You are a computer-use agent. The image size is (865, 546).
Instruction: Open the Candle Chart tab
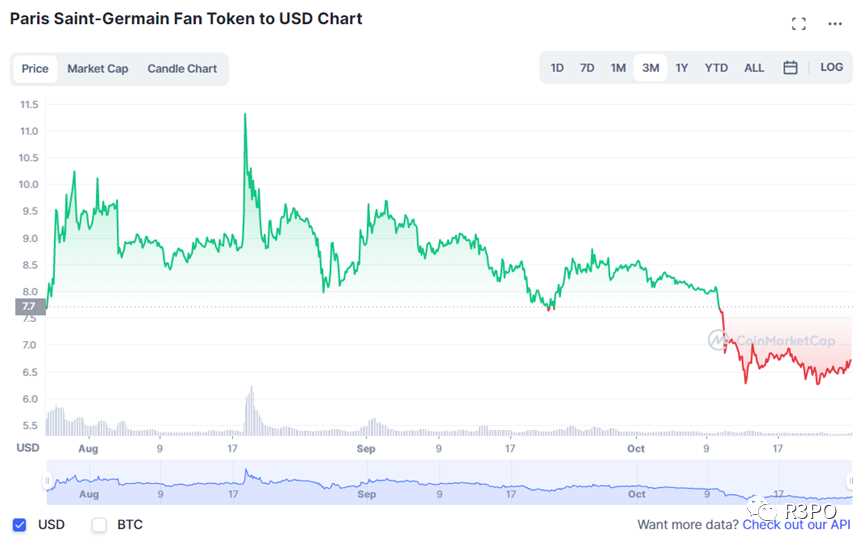(x=182, y=69)
